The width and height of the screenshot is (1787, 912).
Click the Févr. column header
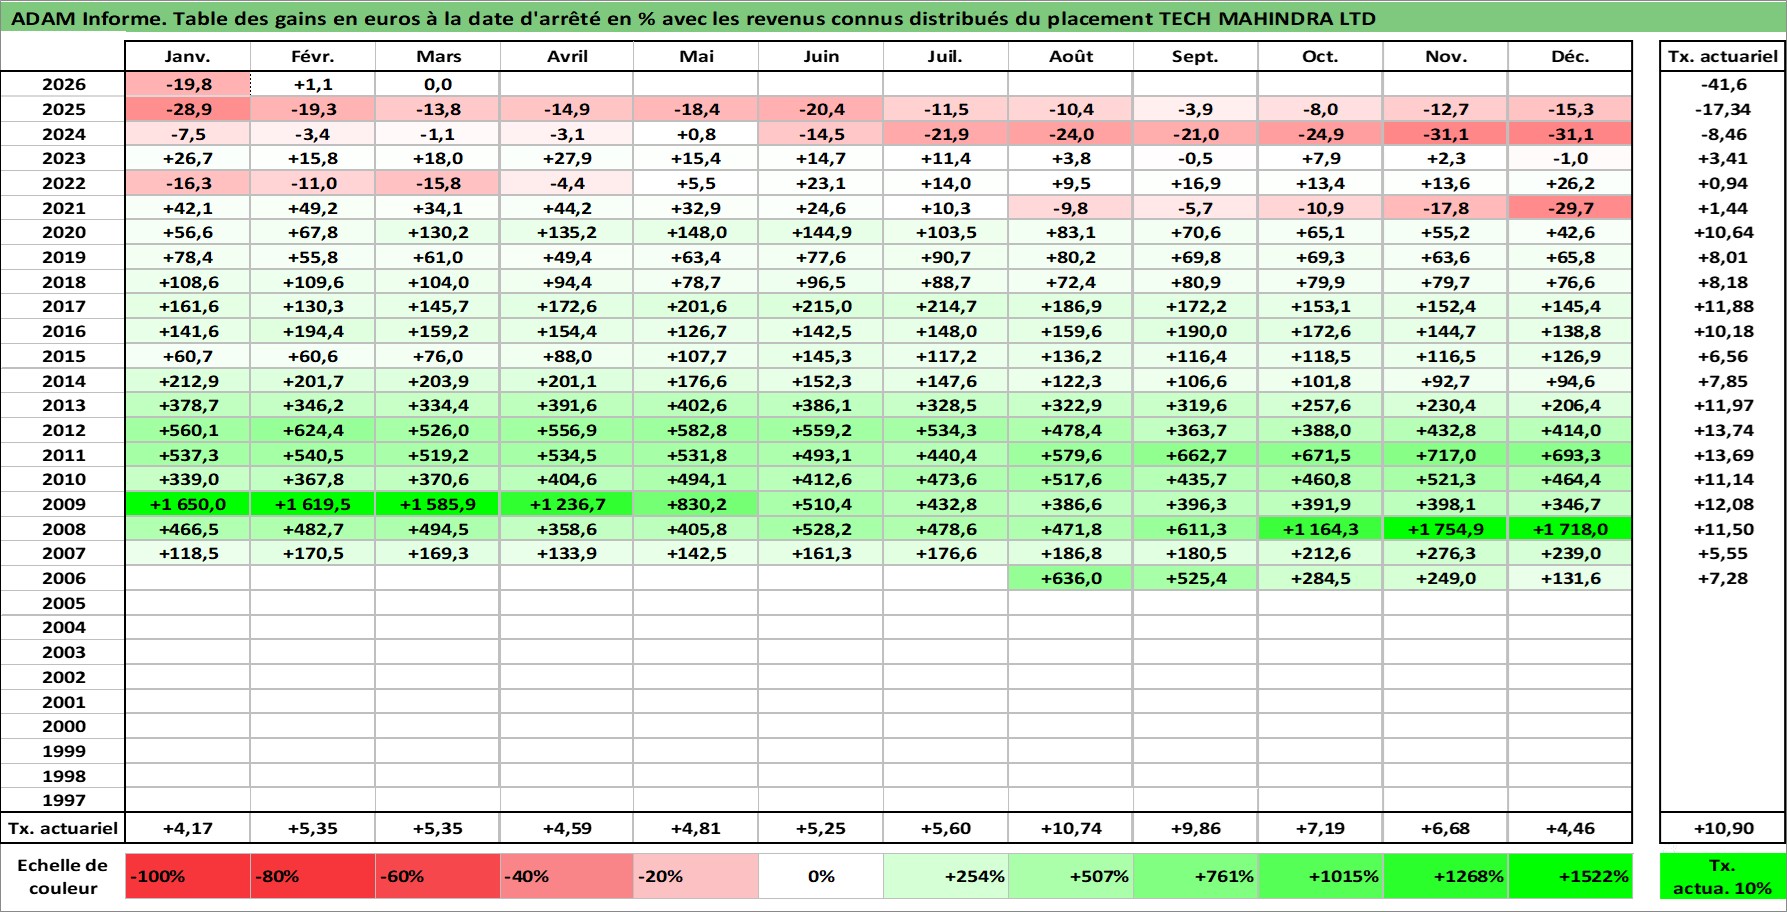313,56
